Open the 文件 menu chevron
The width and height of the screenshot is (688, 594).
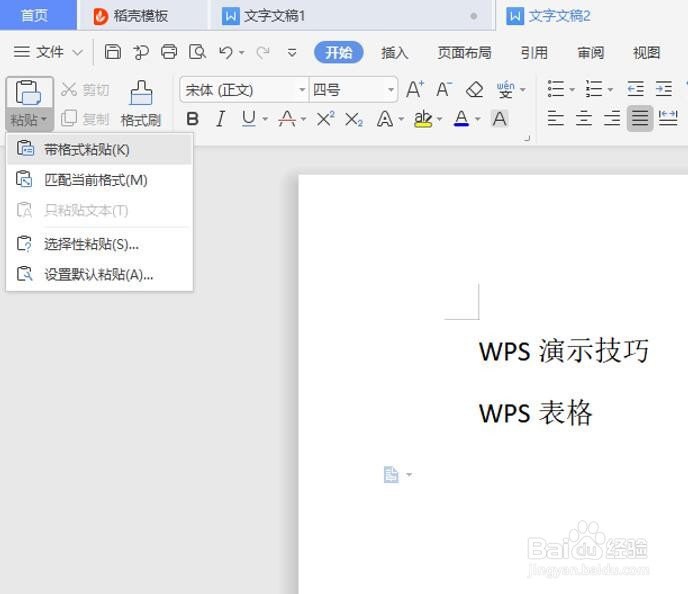(x=77, y=53)
